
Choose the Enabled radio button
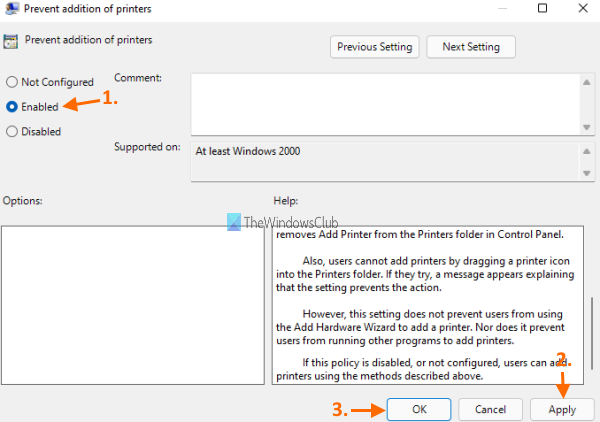[12, 105]
